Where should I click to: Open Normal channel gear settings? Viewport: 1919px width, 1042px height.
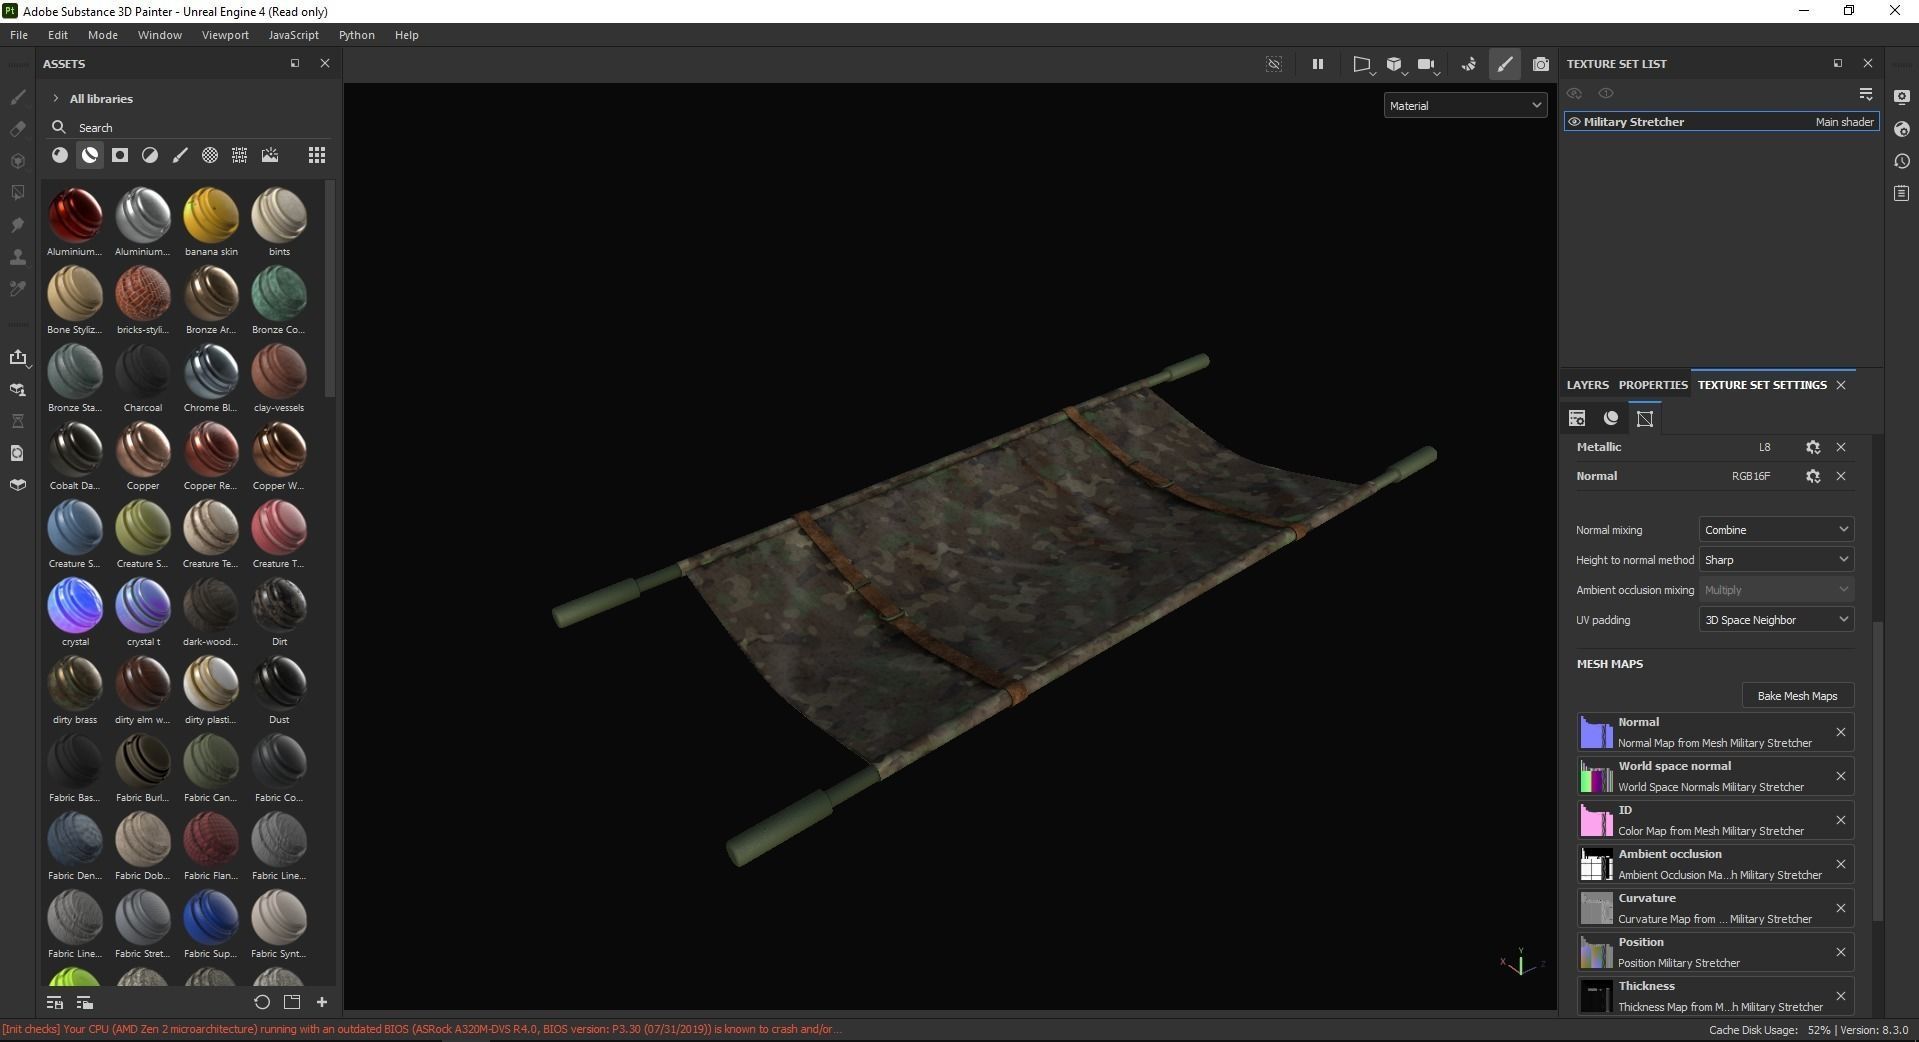(x=1813, y=476)
